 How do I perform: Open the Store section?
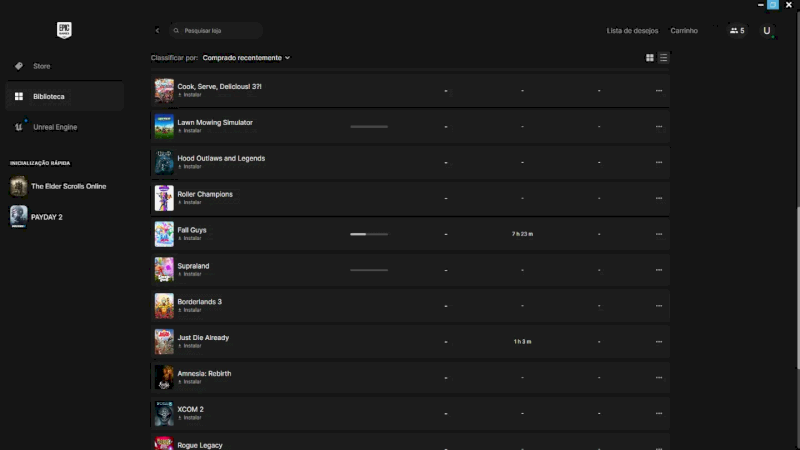[x=42, y=66]
